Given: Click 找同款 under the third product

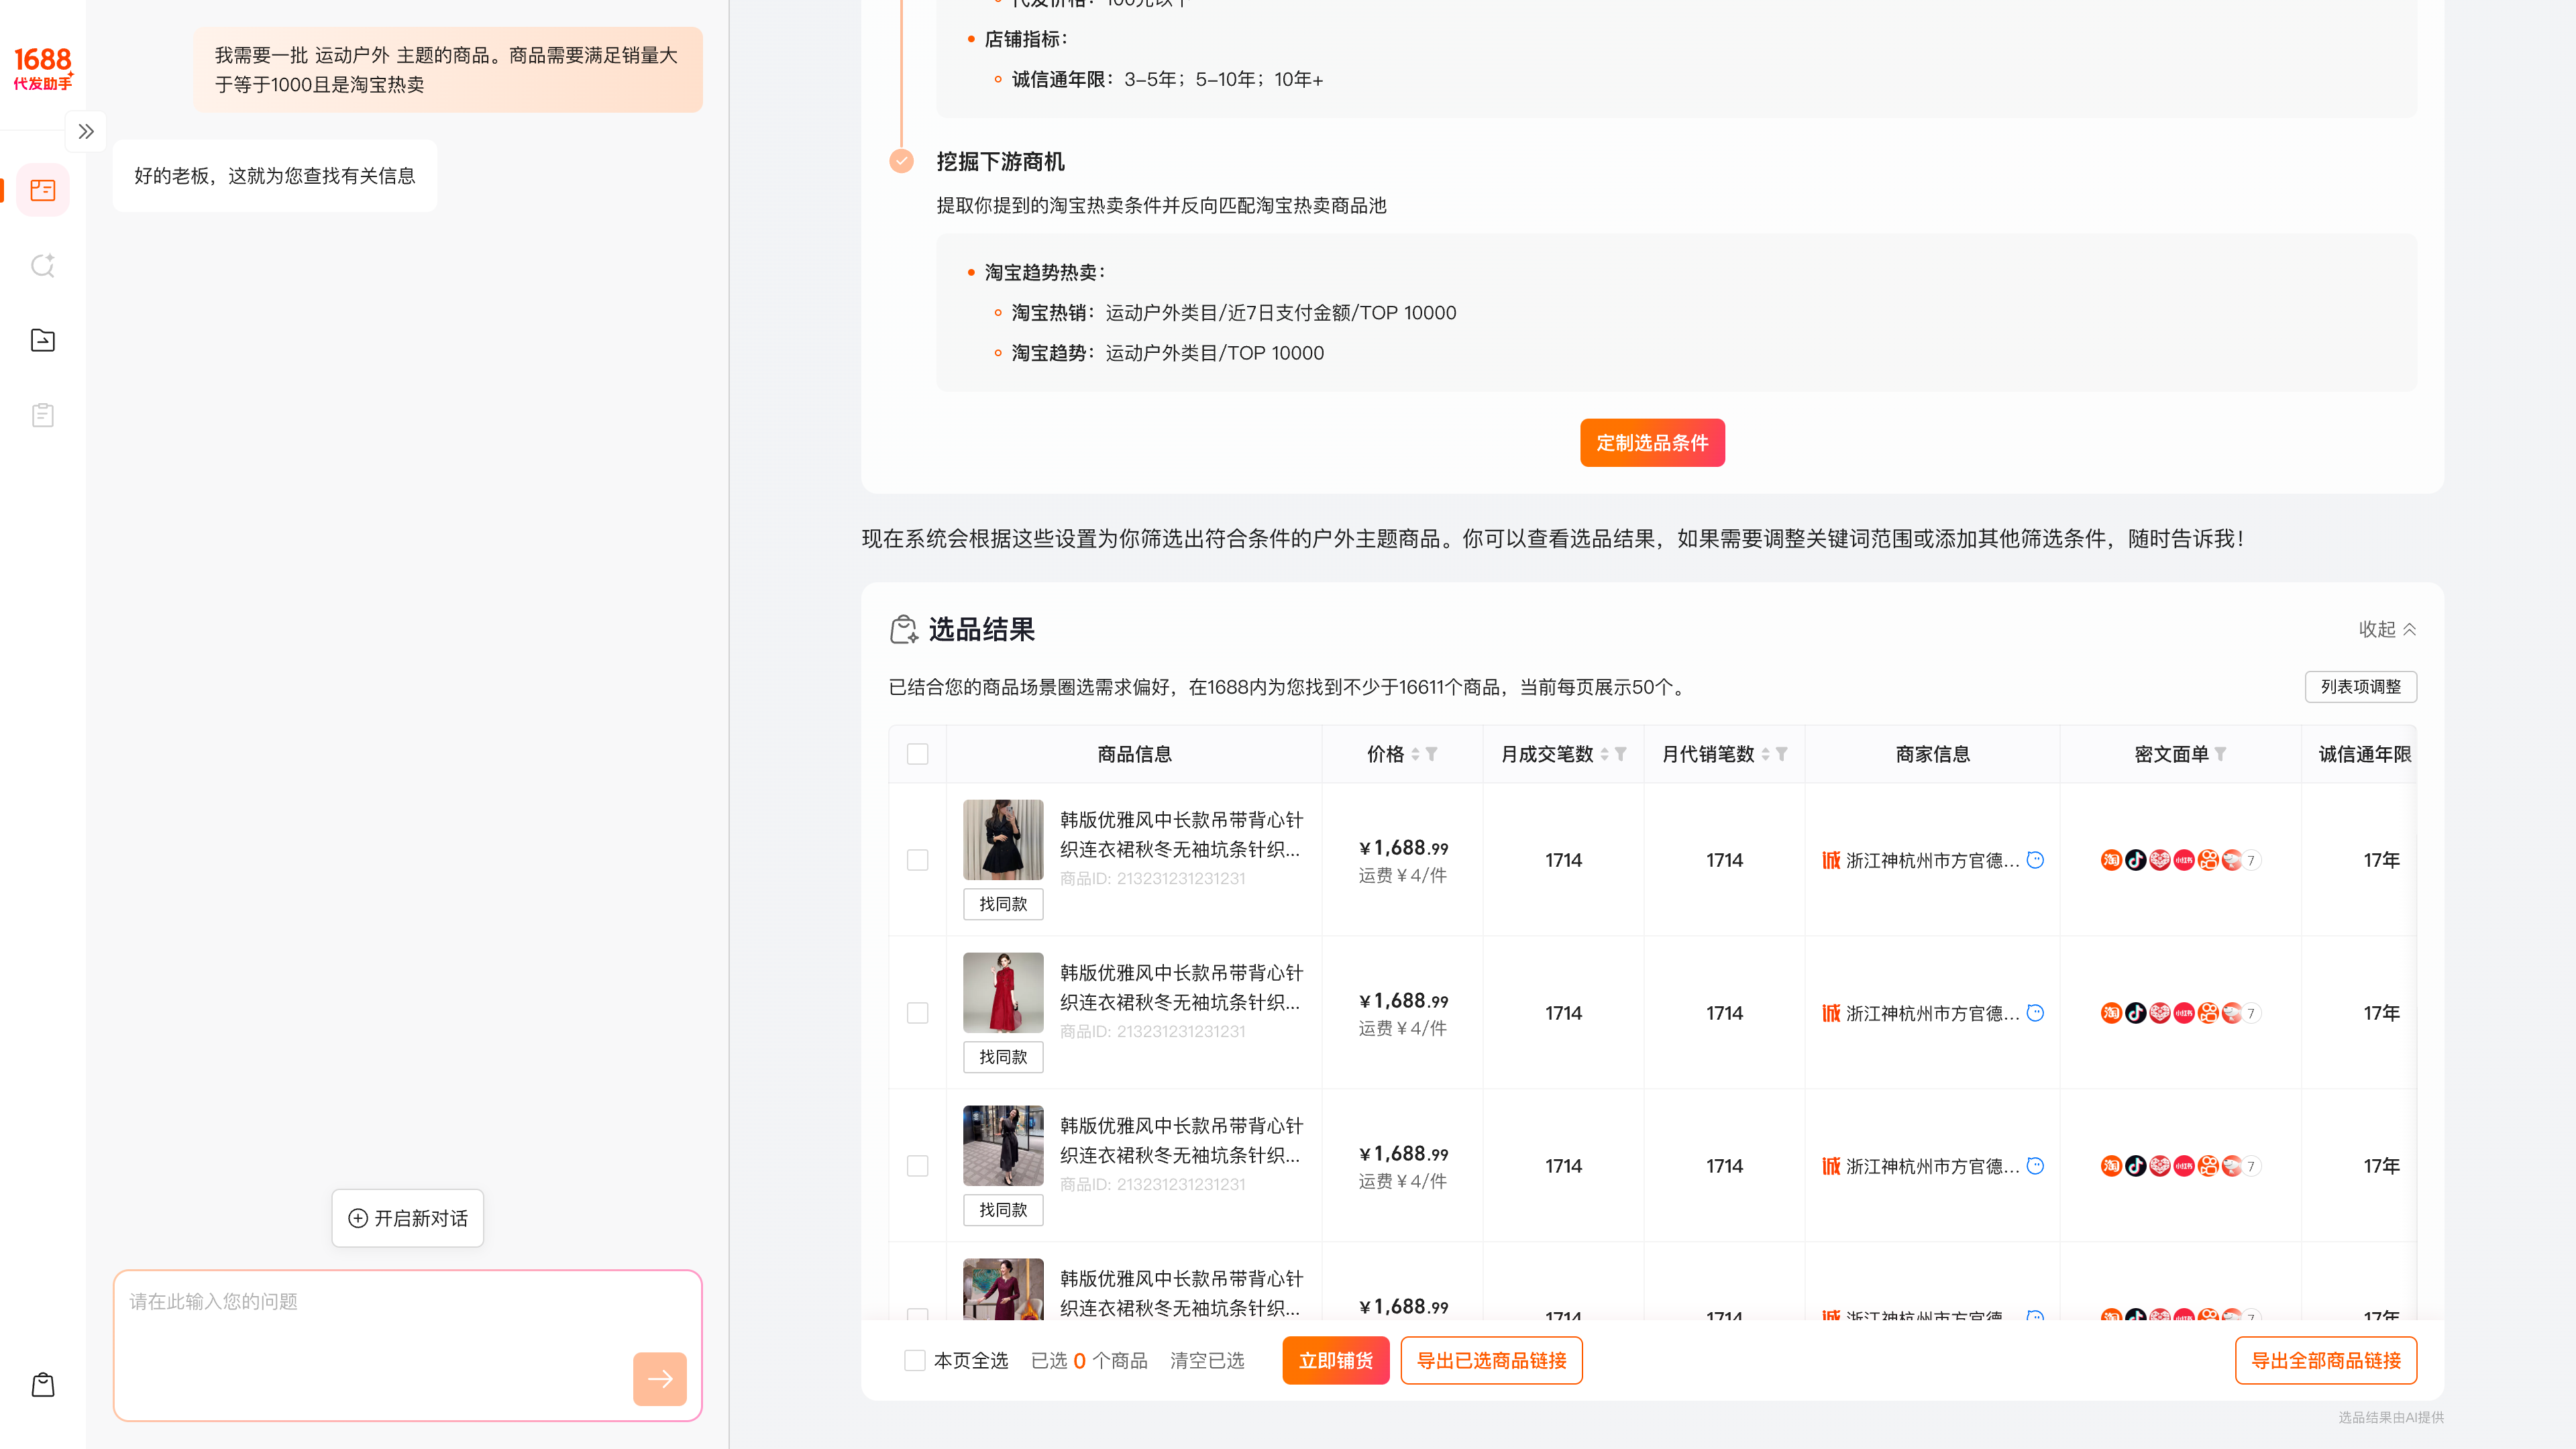Looking at the screenshot, I should click(1003, 1210).
